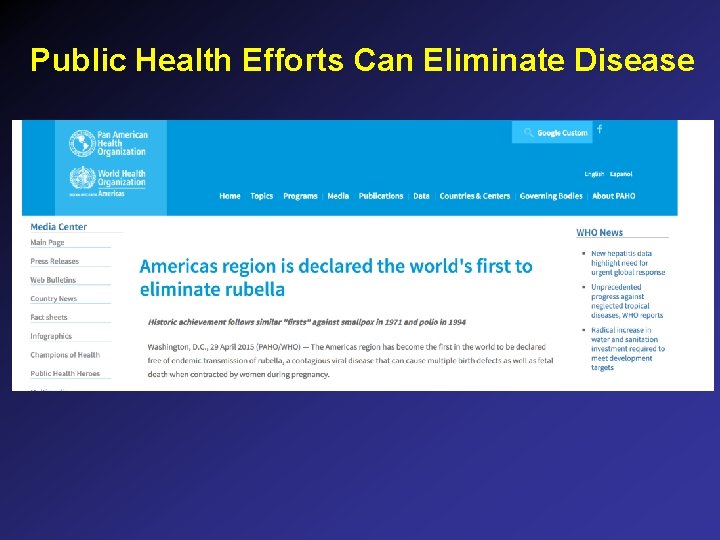Click the World Health Organization Americas logo
Viewport: 720px width, 540px height.
[x=108, y=181]
